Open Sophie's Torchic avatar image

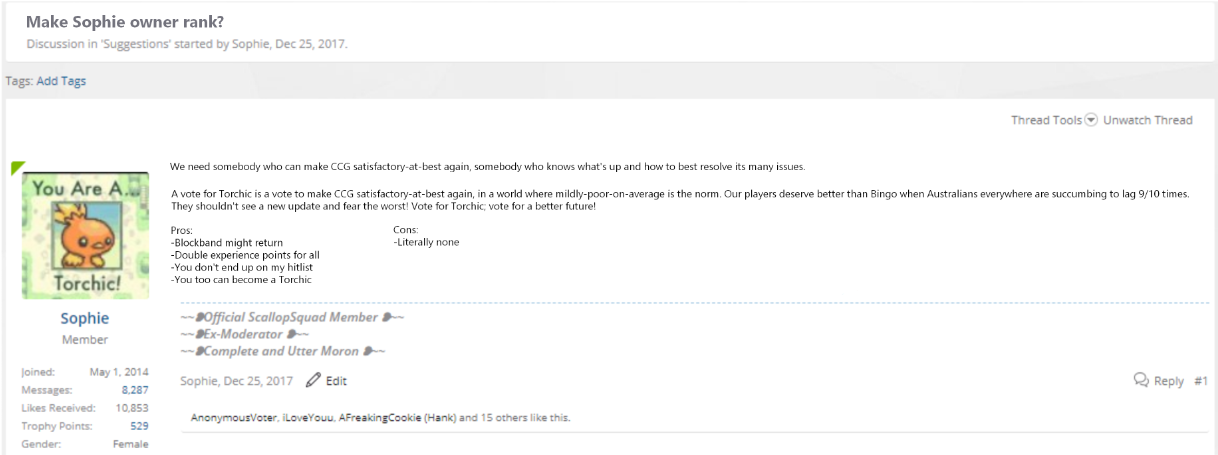(x=85, y=236)
